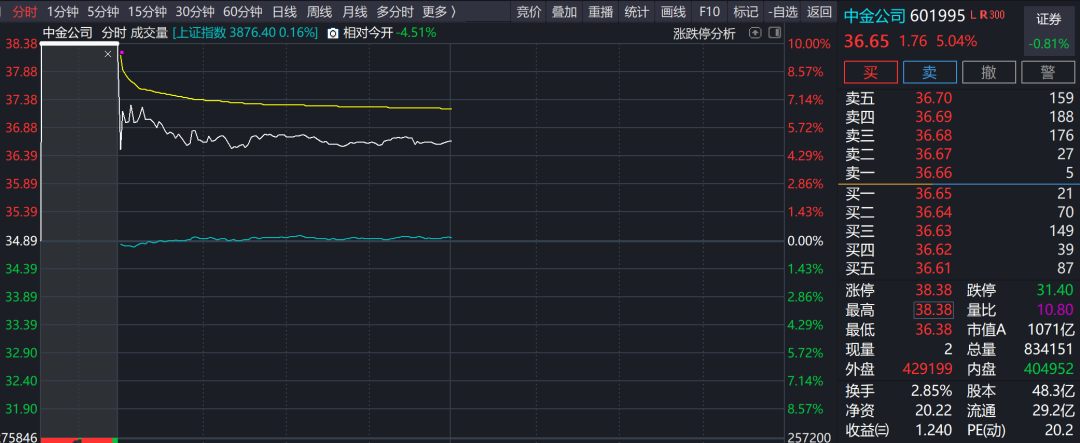Image resolution: width=1080 pixels, height=443 pixels.
Task: Open the 证券 sector box
Action: tap(1048, 32)
